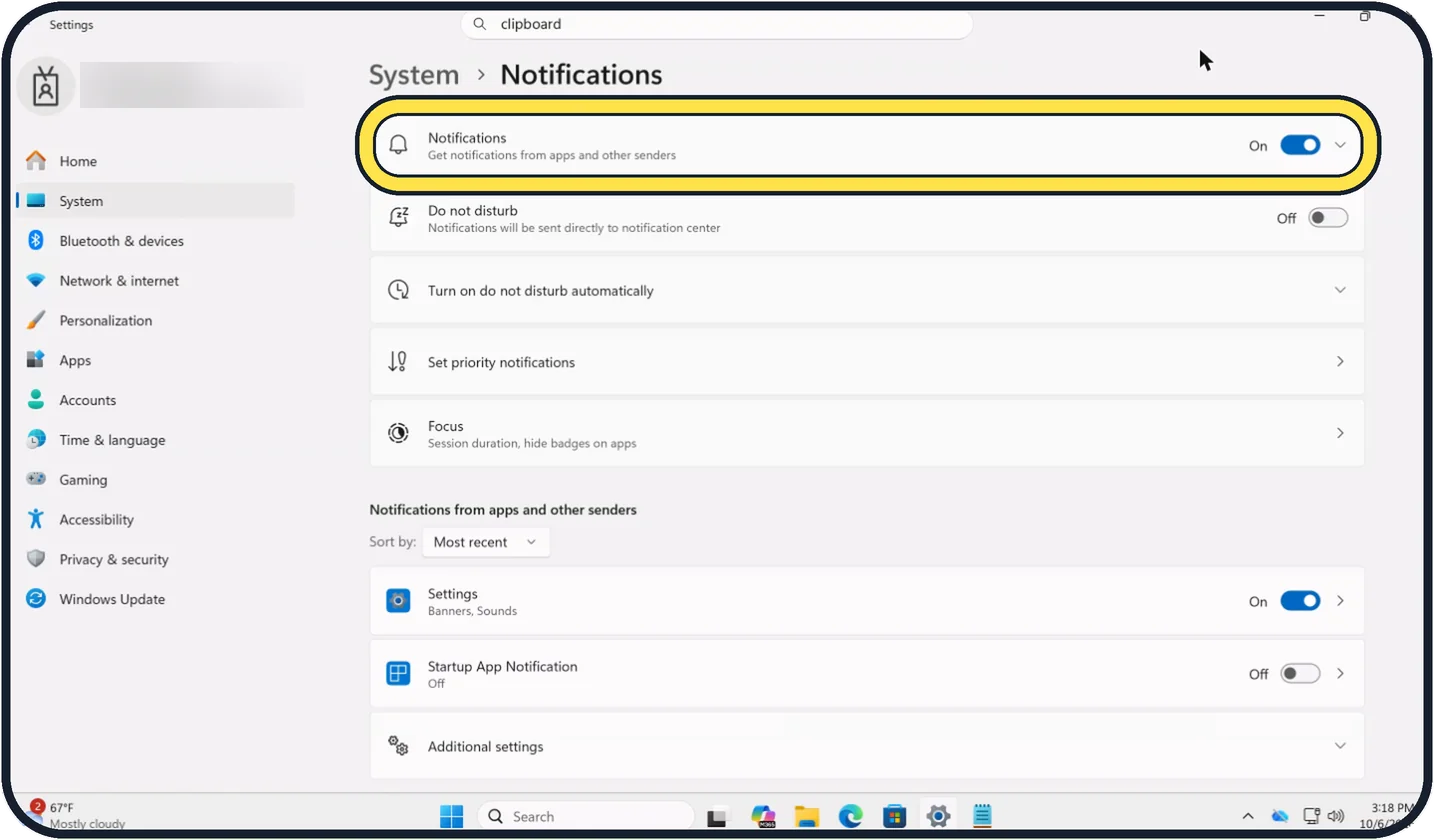The height and width of the screenshot is (840, 1434).
Task: Open File Explorer from taskbar
Action: click(x=807, y=816)
